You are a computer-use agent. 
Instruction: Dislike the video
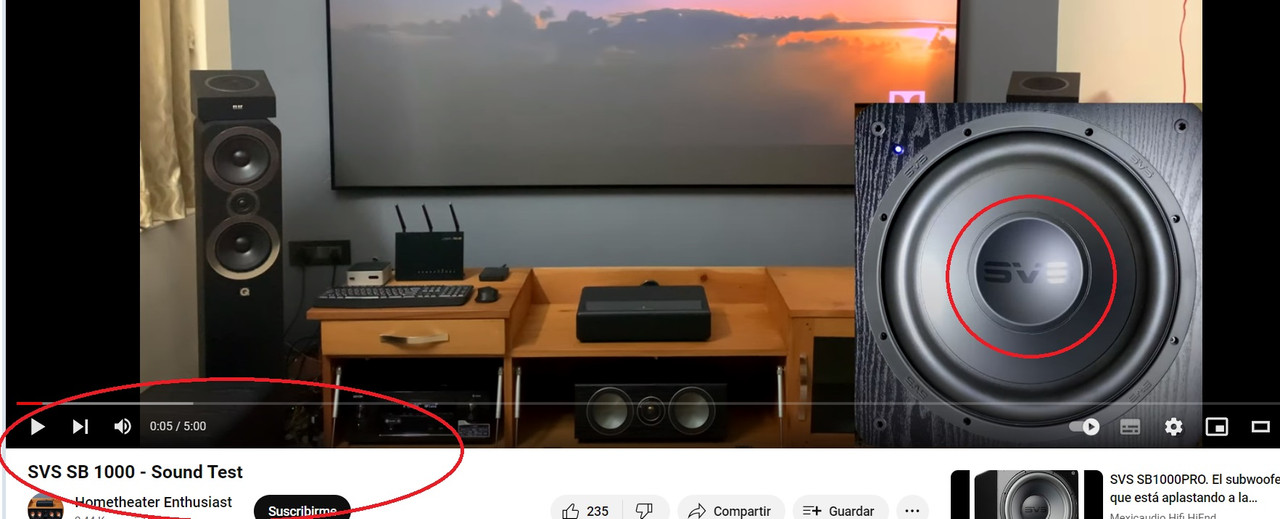pyautogui.click(x=645, y=510)
